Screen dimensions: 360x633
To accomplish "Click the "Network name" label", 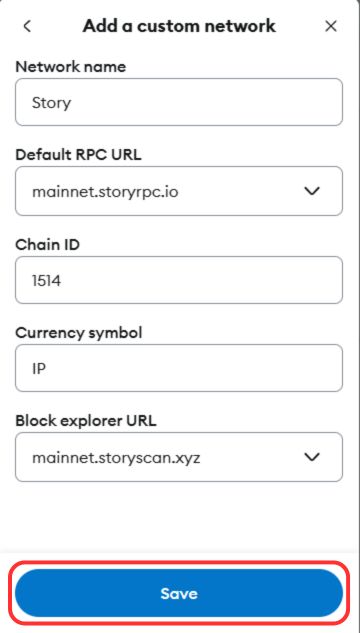I will (71, 67).
